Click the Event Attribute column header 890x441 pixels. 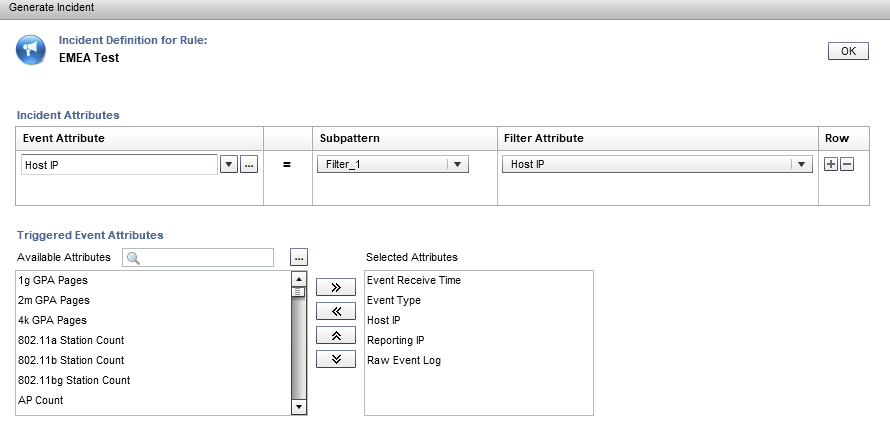[139, 138]
